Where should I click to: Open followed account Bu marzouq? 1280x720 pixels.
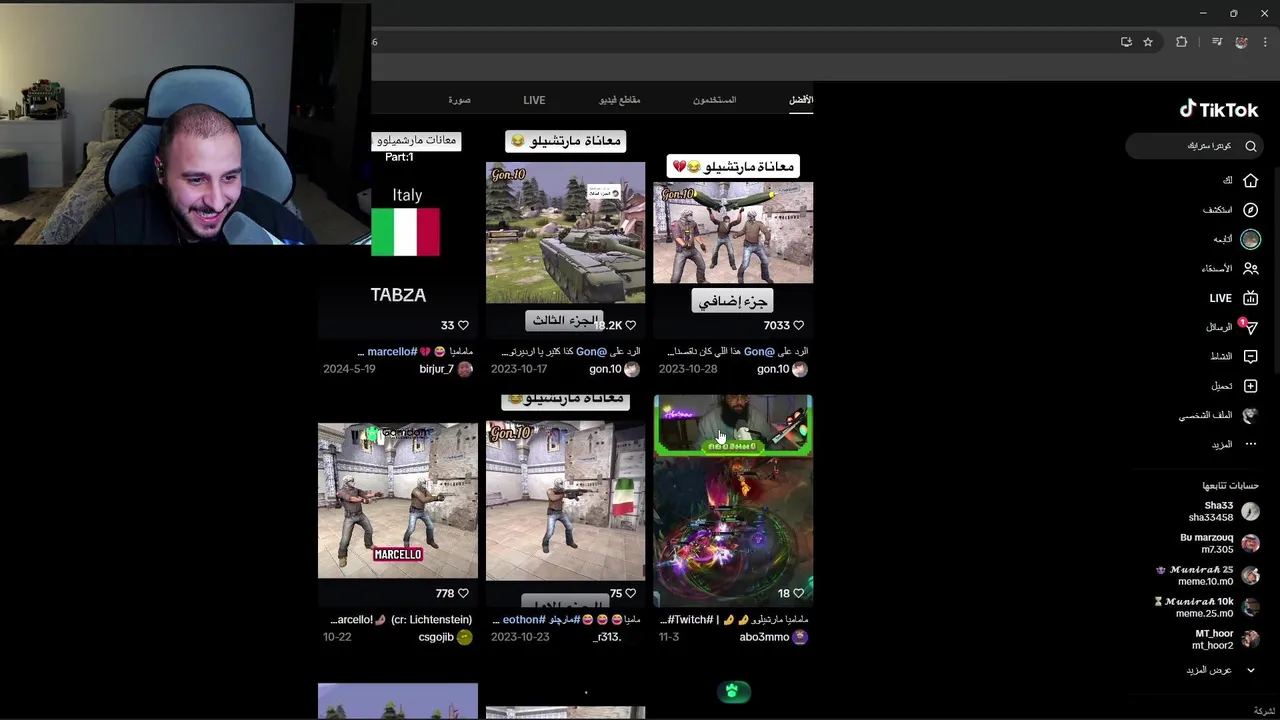[1219, 543]
